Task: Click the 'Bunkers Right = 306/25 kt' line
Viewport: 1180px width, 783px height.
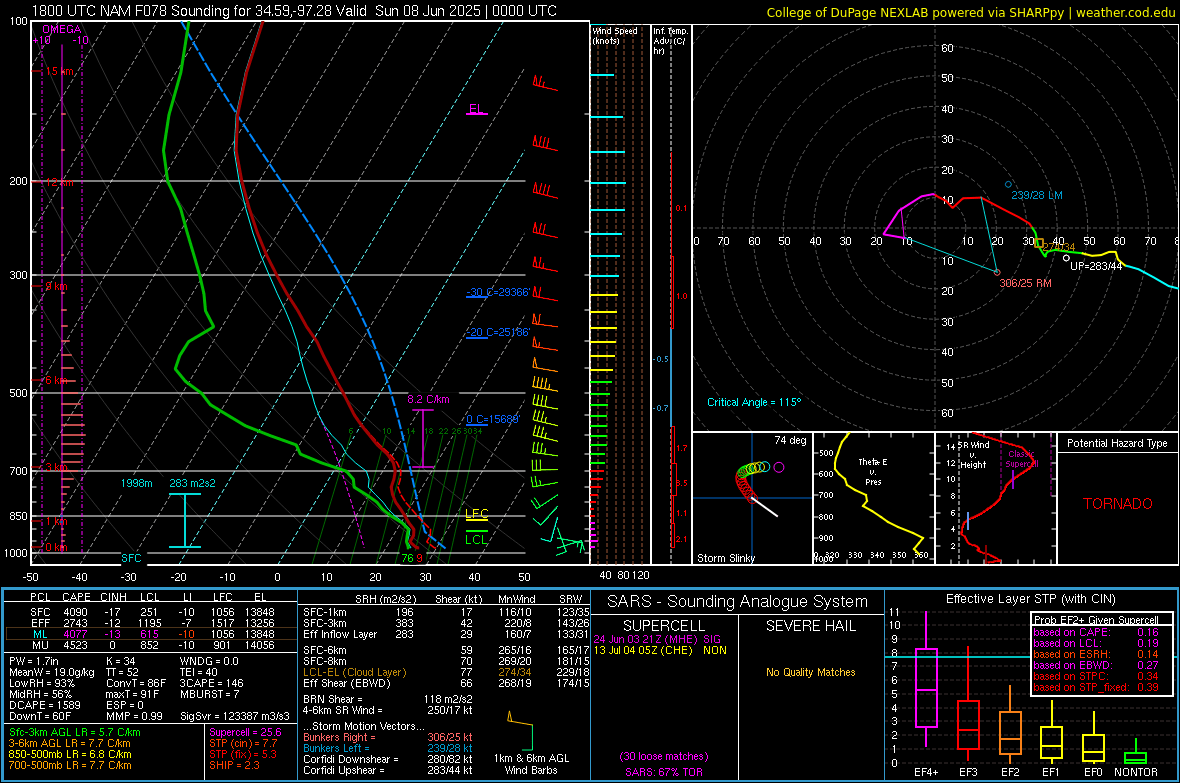Action: (x=388, y=737)
